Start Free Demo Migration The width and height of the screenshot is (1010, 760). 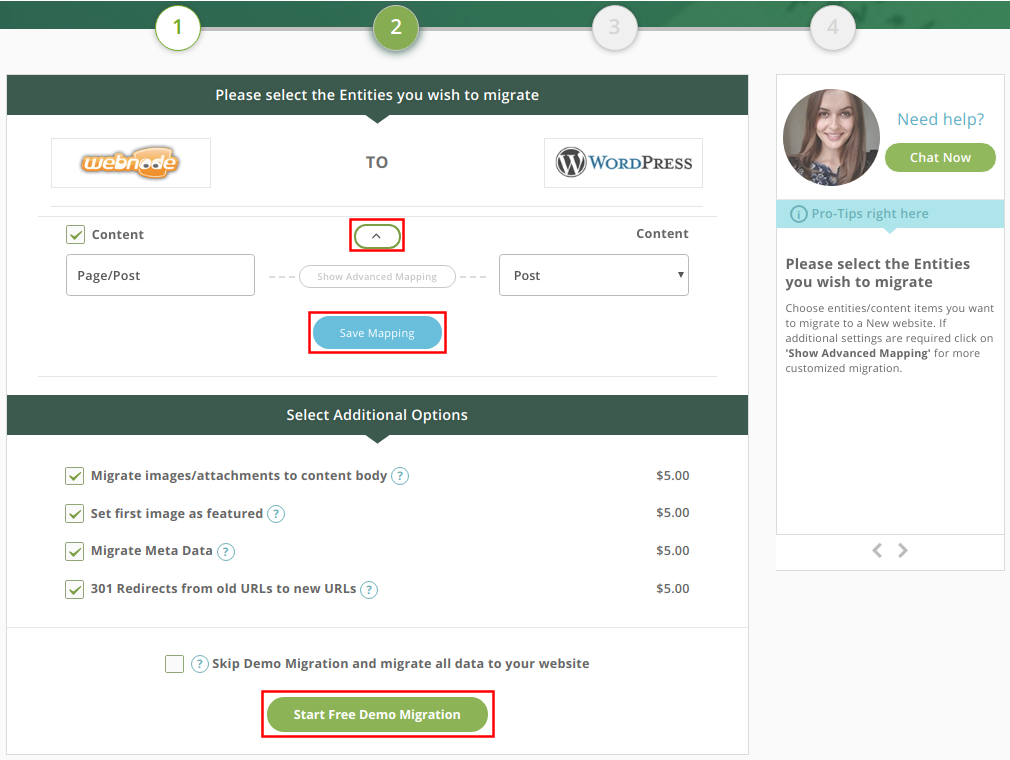[377, 714]
